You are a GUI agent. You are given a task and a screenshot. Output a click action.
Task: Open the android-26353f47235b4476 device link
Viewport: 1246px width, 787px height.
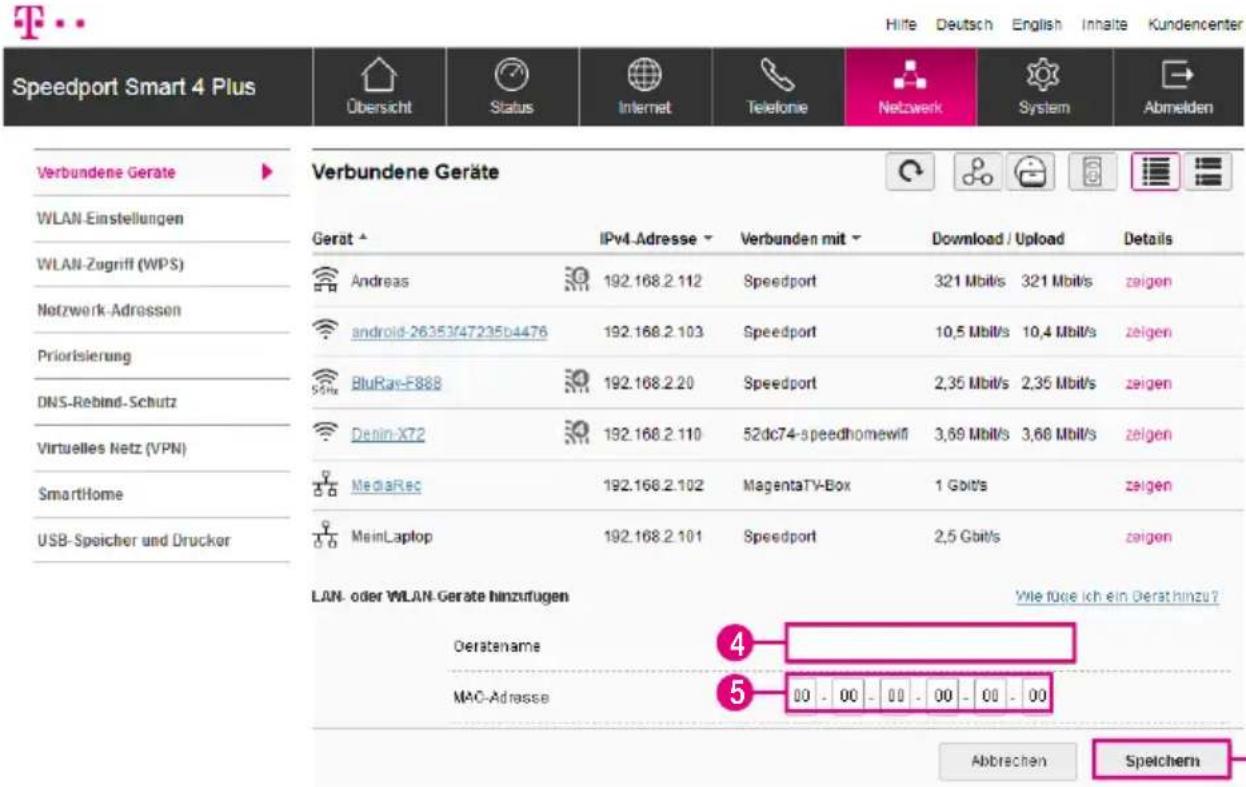click(448, 333)
